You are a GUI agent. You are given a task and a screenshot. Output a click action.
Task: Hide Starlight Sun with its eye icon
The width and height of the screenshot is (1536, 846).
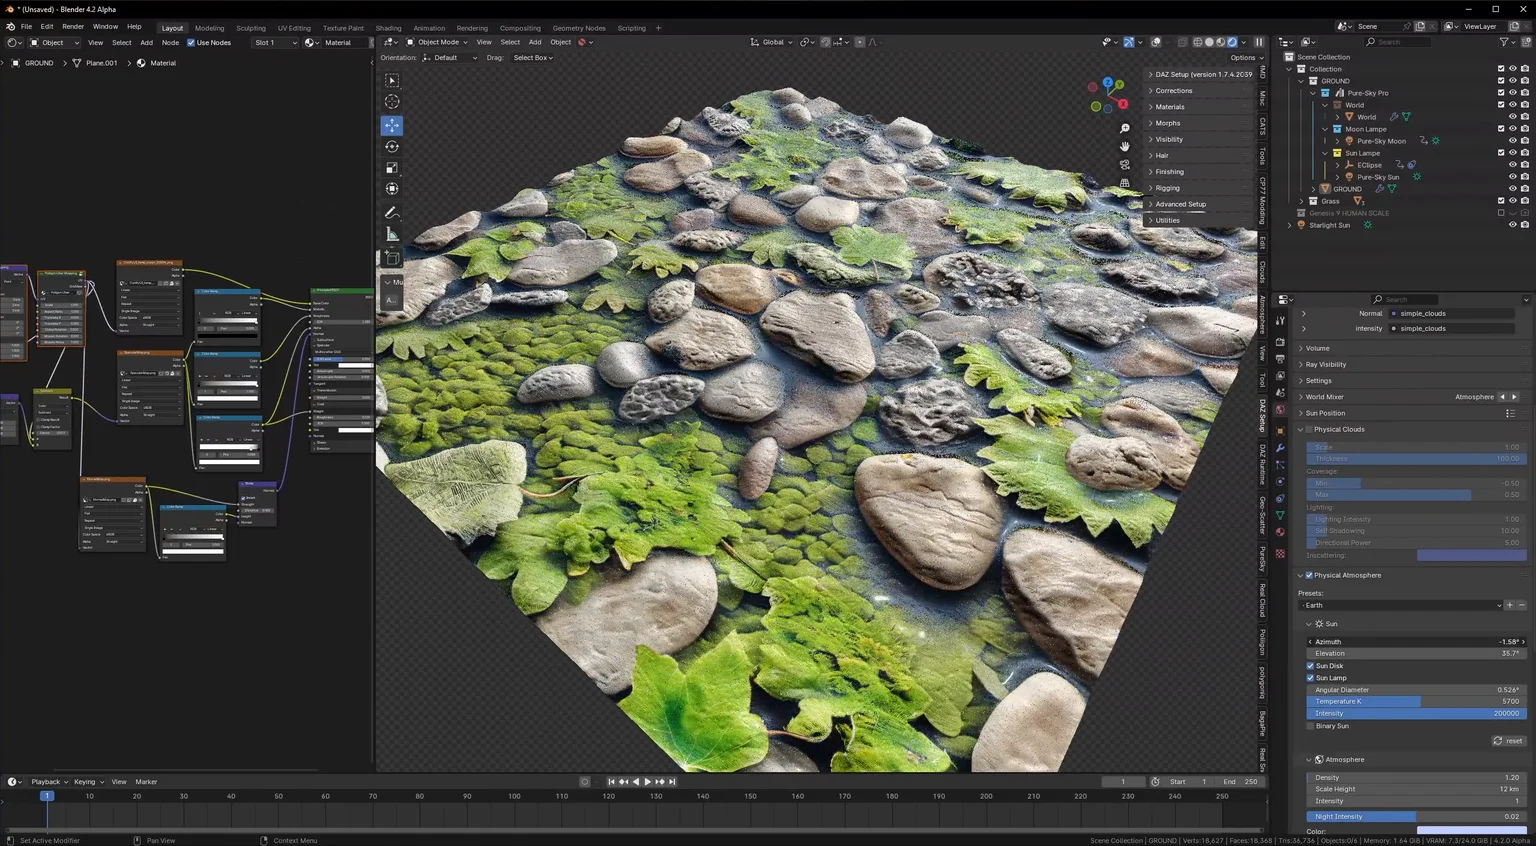coord(1512,225)
